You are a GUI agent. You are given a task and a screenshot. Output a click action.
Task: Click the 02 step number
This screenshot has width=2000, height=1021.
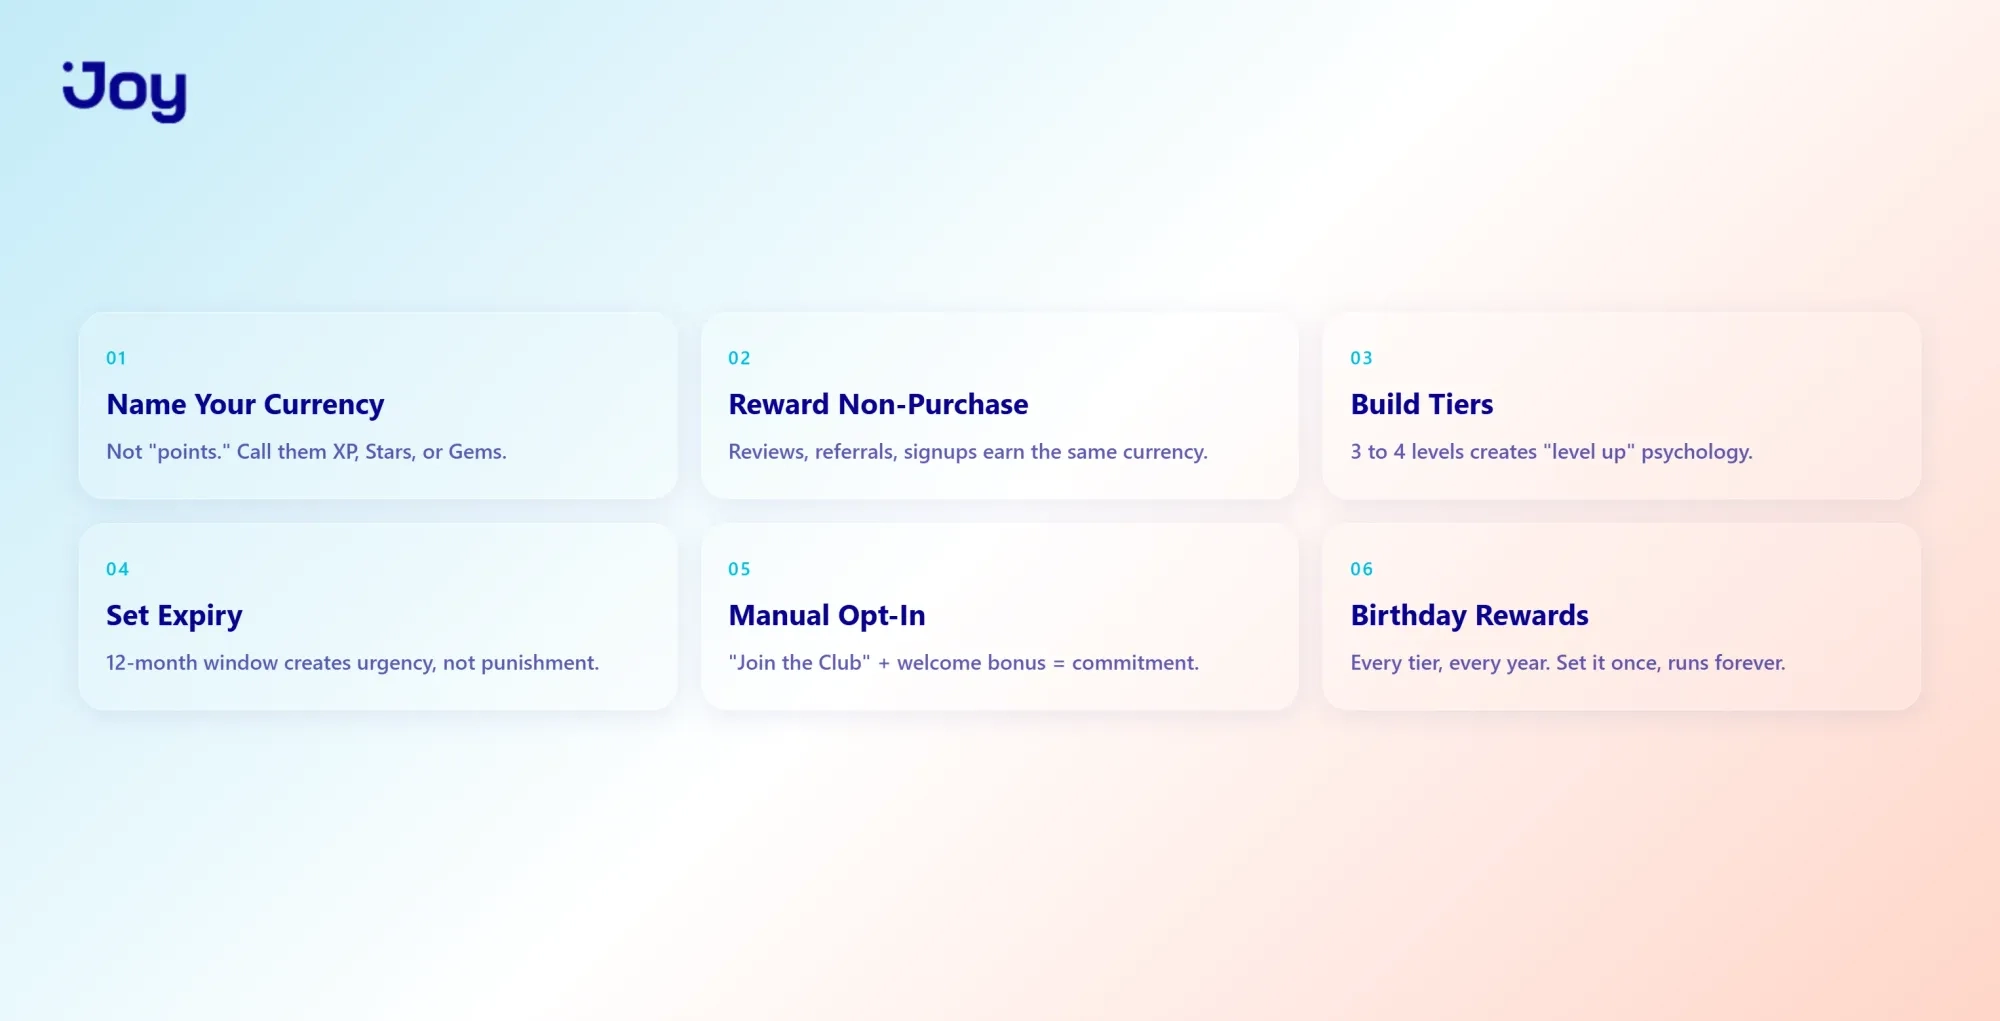(739, 358)
